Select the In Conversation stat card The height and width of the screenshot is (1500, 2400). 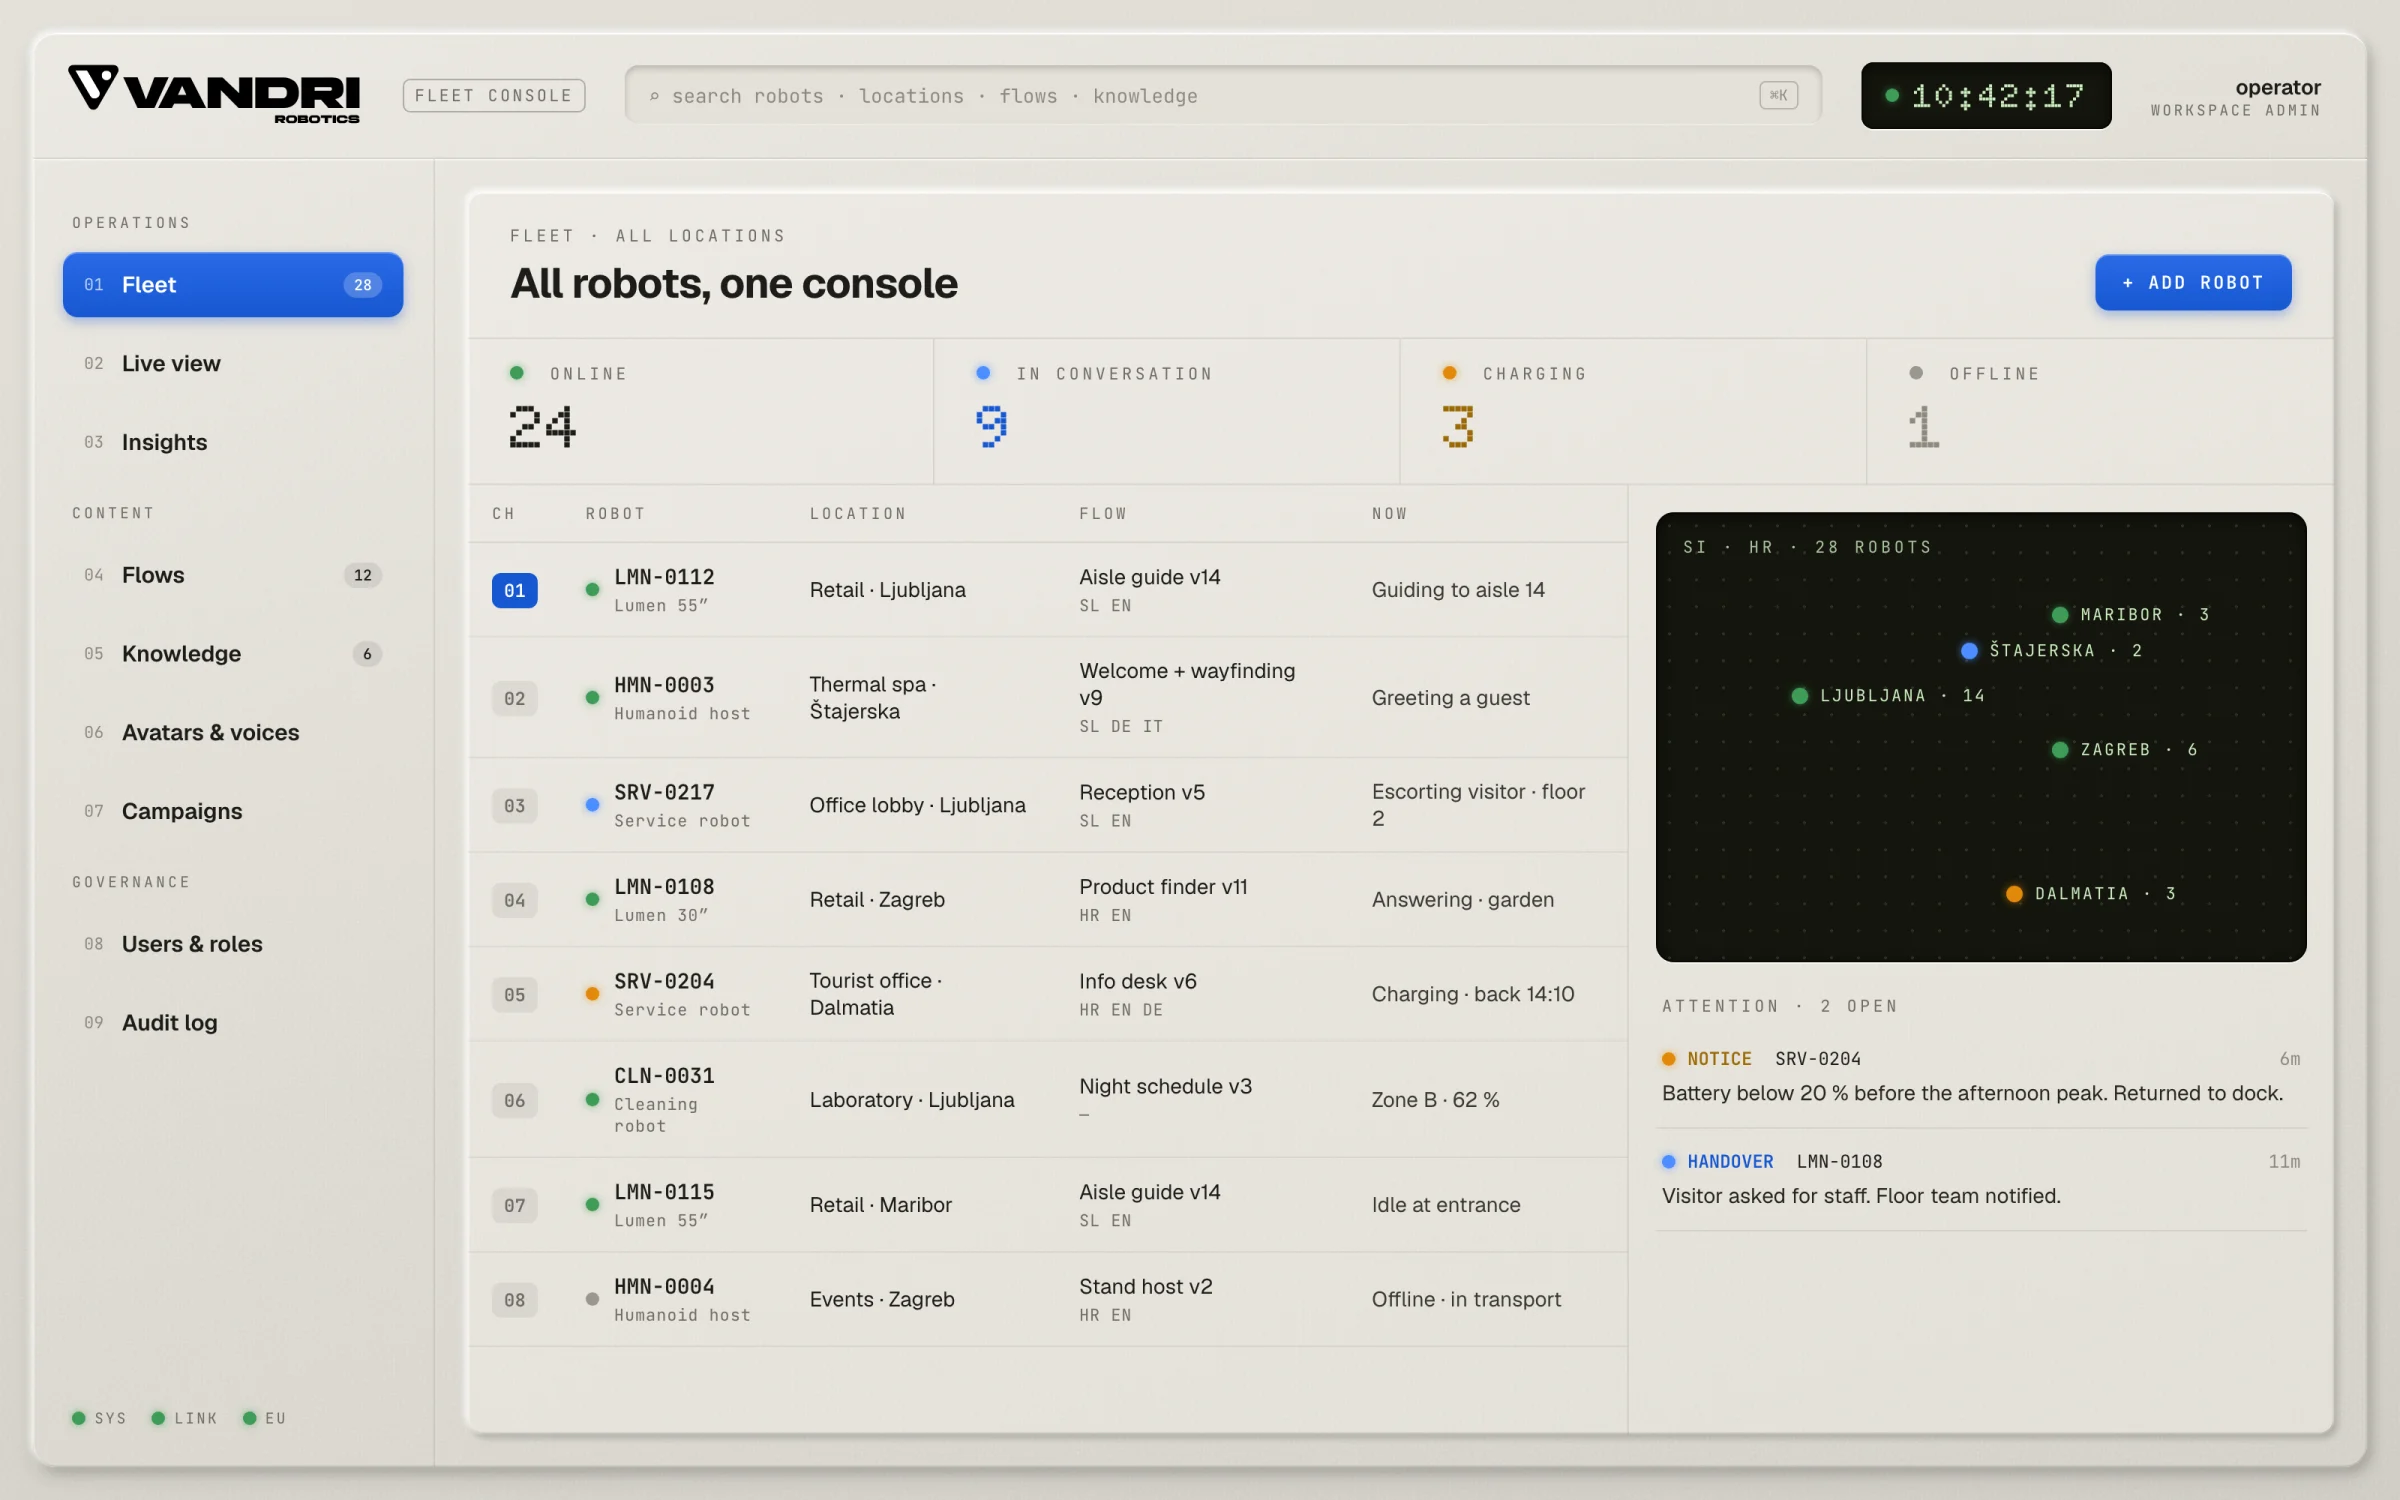point(1167,411)
